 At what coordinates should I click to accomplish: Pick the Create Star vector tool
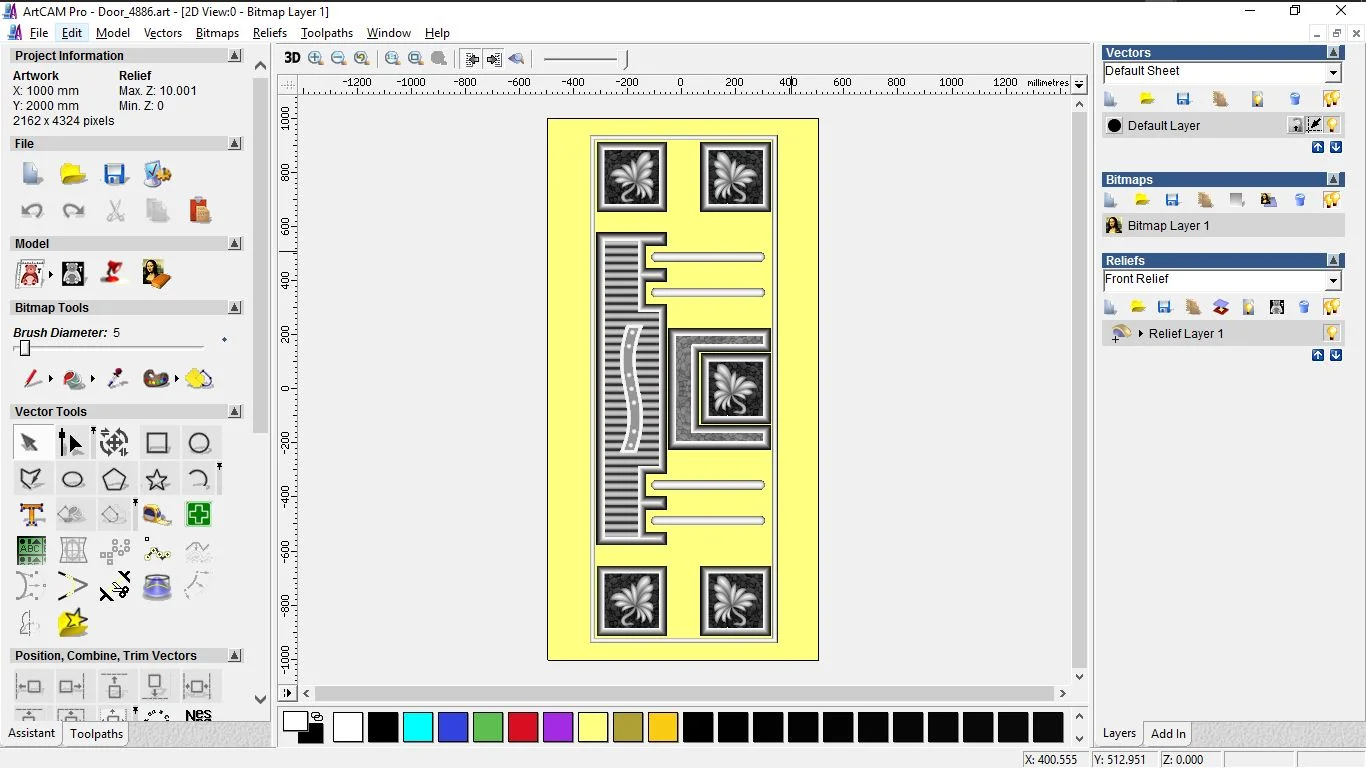tap(157, 479)
